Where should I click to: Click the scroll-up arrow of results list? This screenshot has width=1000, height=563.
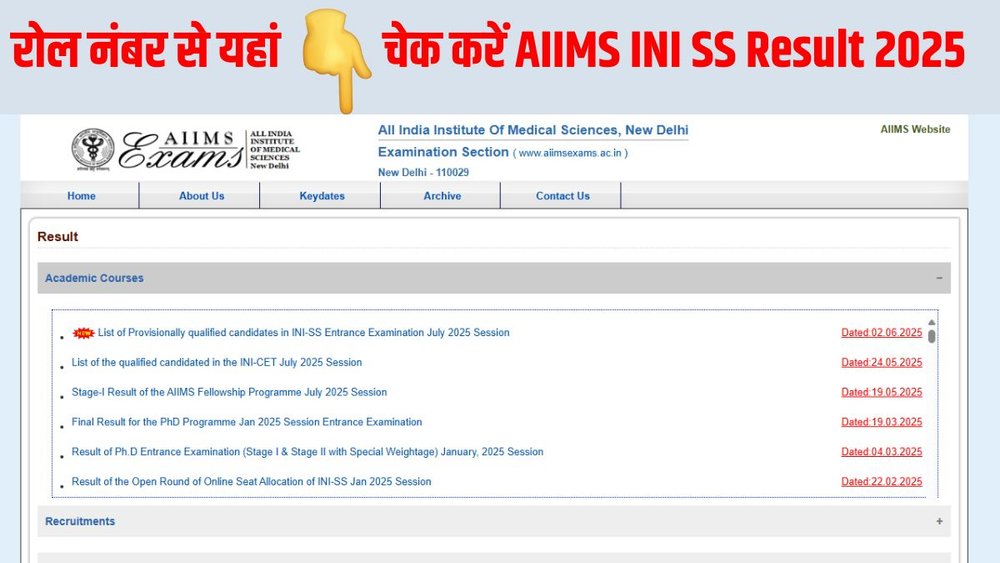(x=932, y=323)
